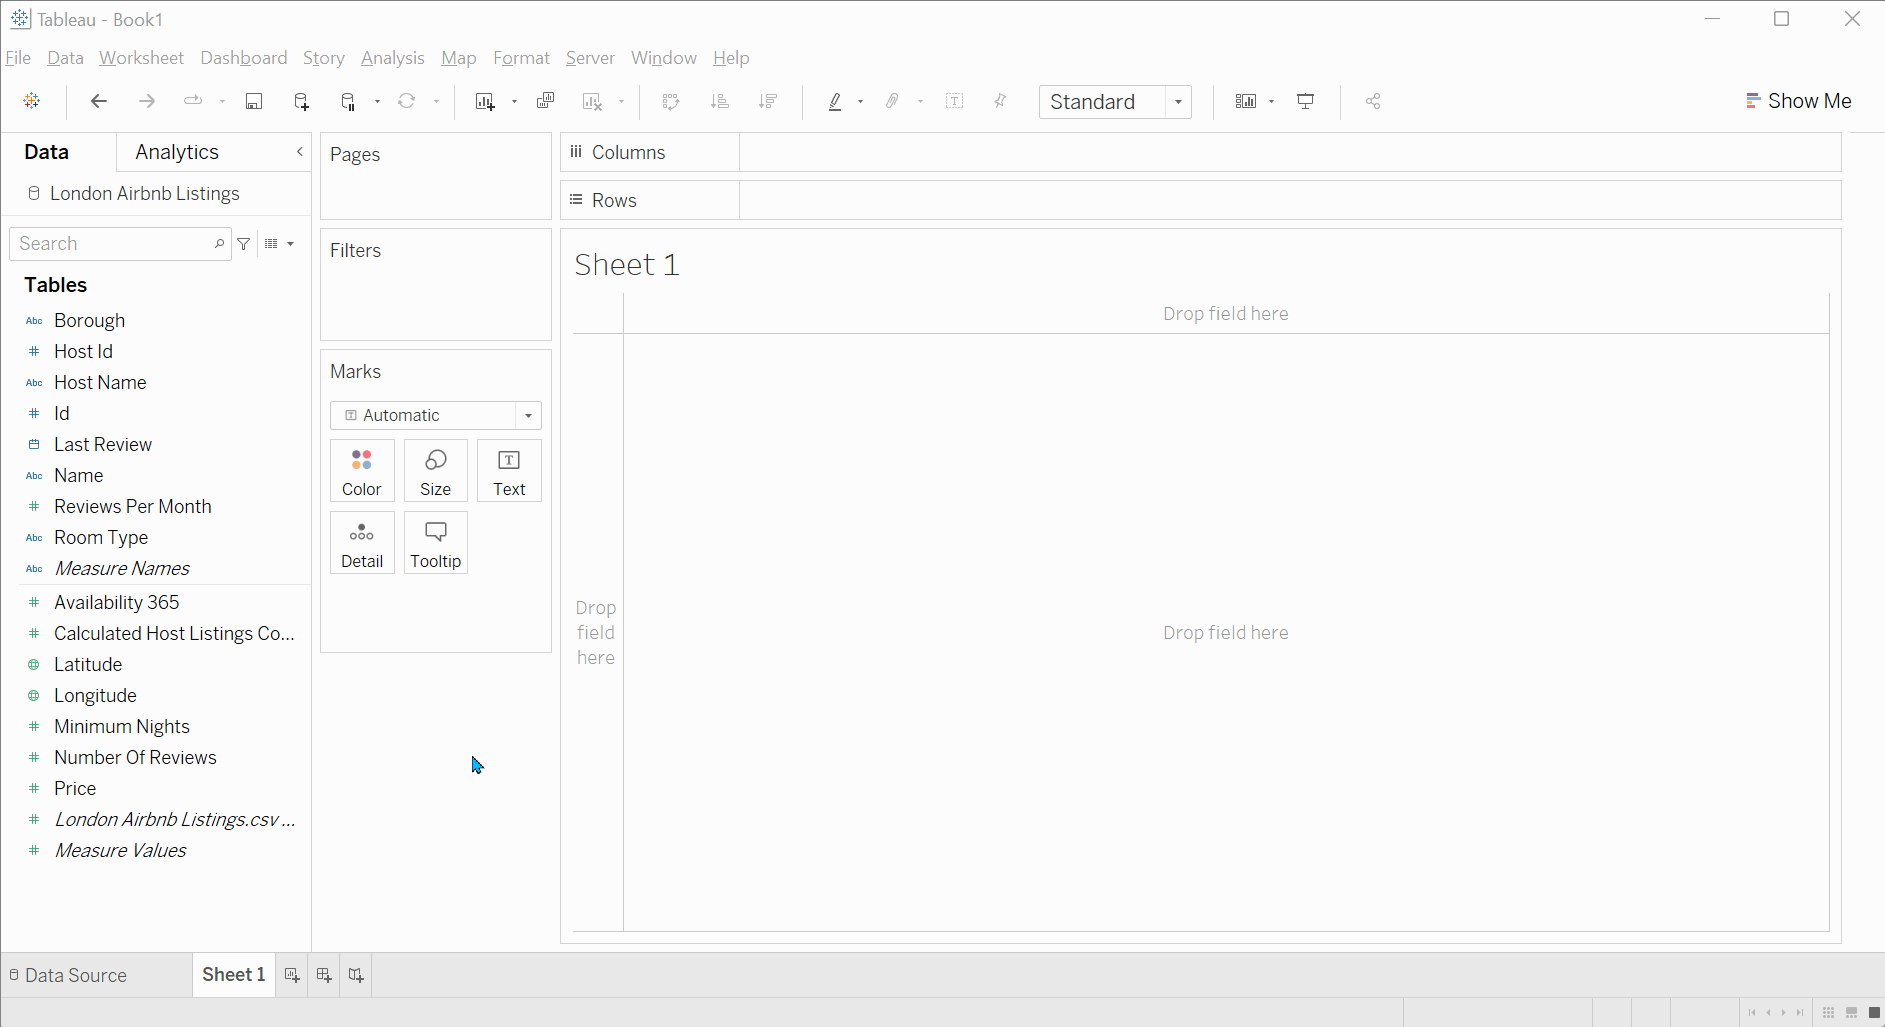
Task: Click the Undo back arrow
Action: pyautogui.click(x=98, y=101)
